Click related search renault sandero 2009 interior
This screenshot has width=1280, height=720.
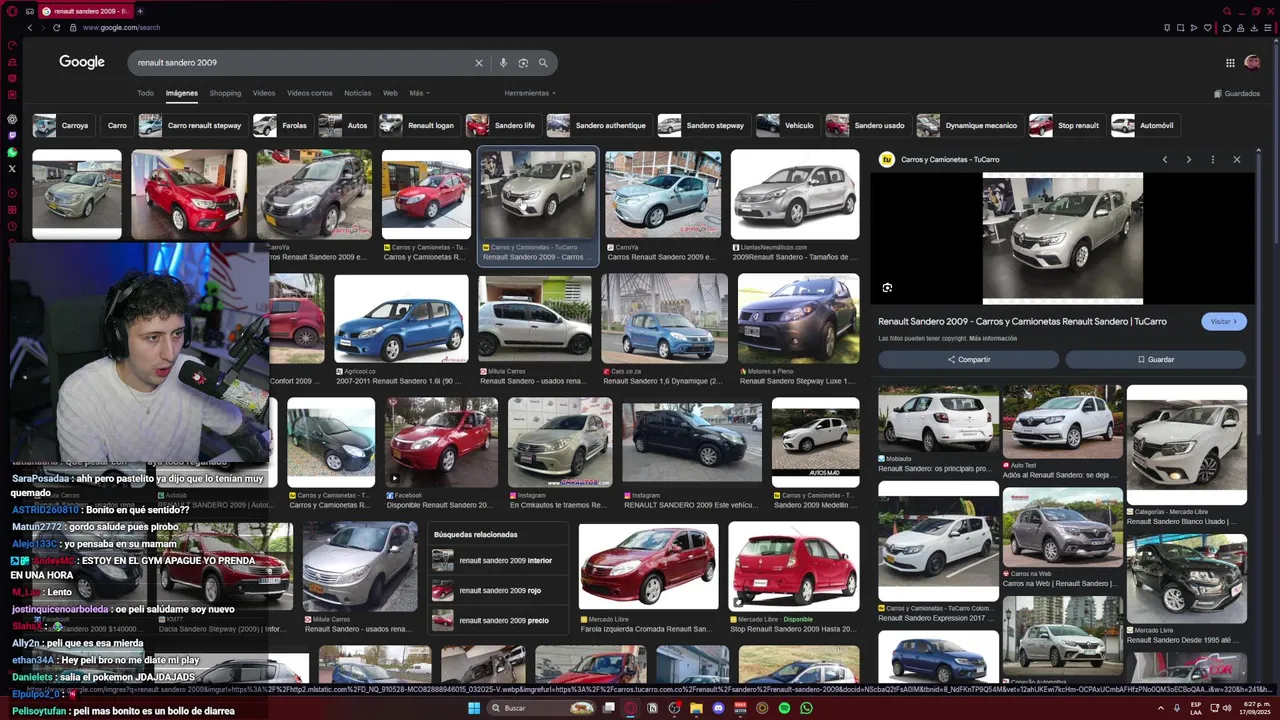point(500,561)
